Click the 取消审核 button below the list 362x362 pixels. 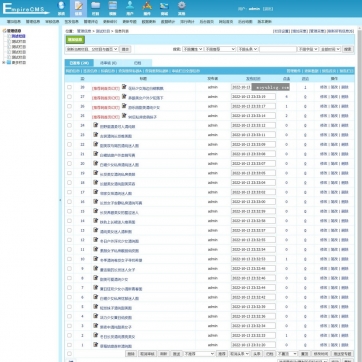[x=147, y=354]
